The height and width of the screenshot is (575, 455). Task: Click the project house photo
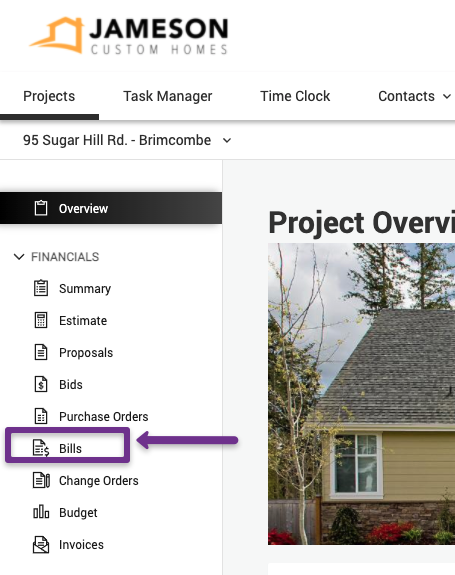(x=361, y=394)
